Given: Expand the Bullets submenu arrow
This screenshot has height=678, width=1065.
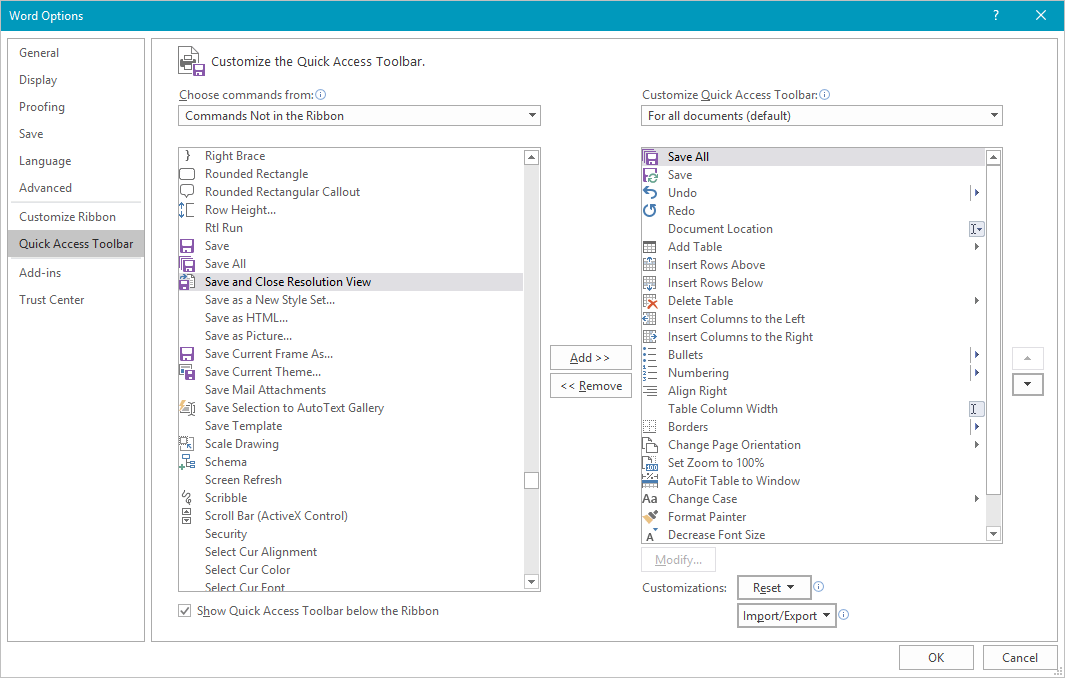Looking at the screenshot, I should tap(977, 355).
